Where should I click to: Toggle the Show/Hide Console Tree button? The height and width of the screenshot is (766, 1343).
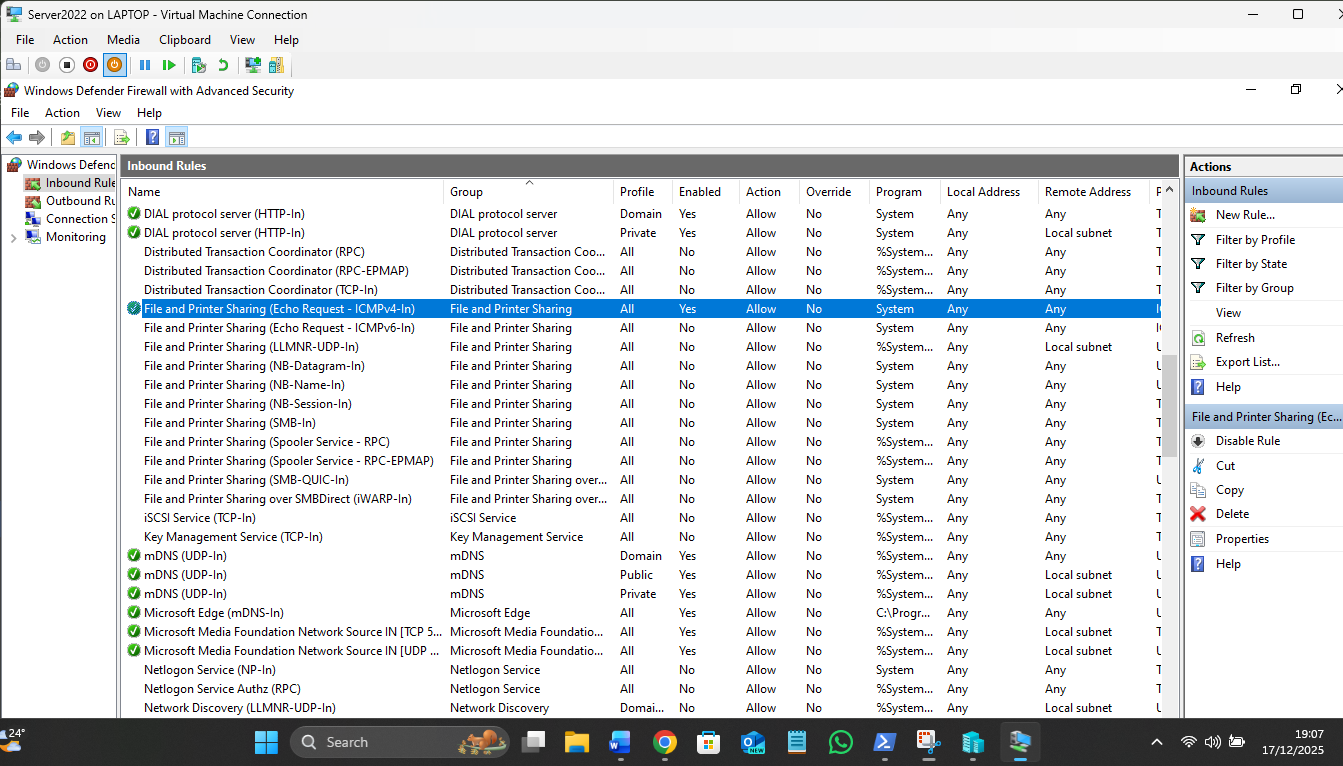click(x=92, y=137)
